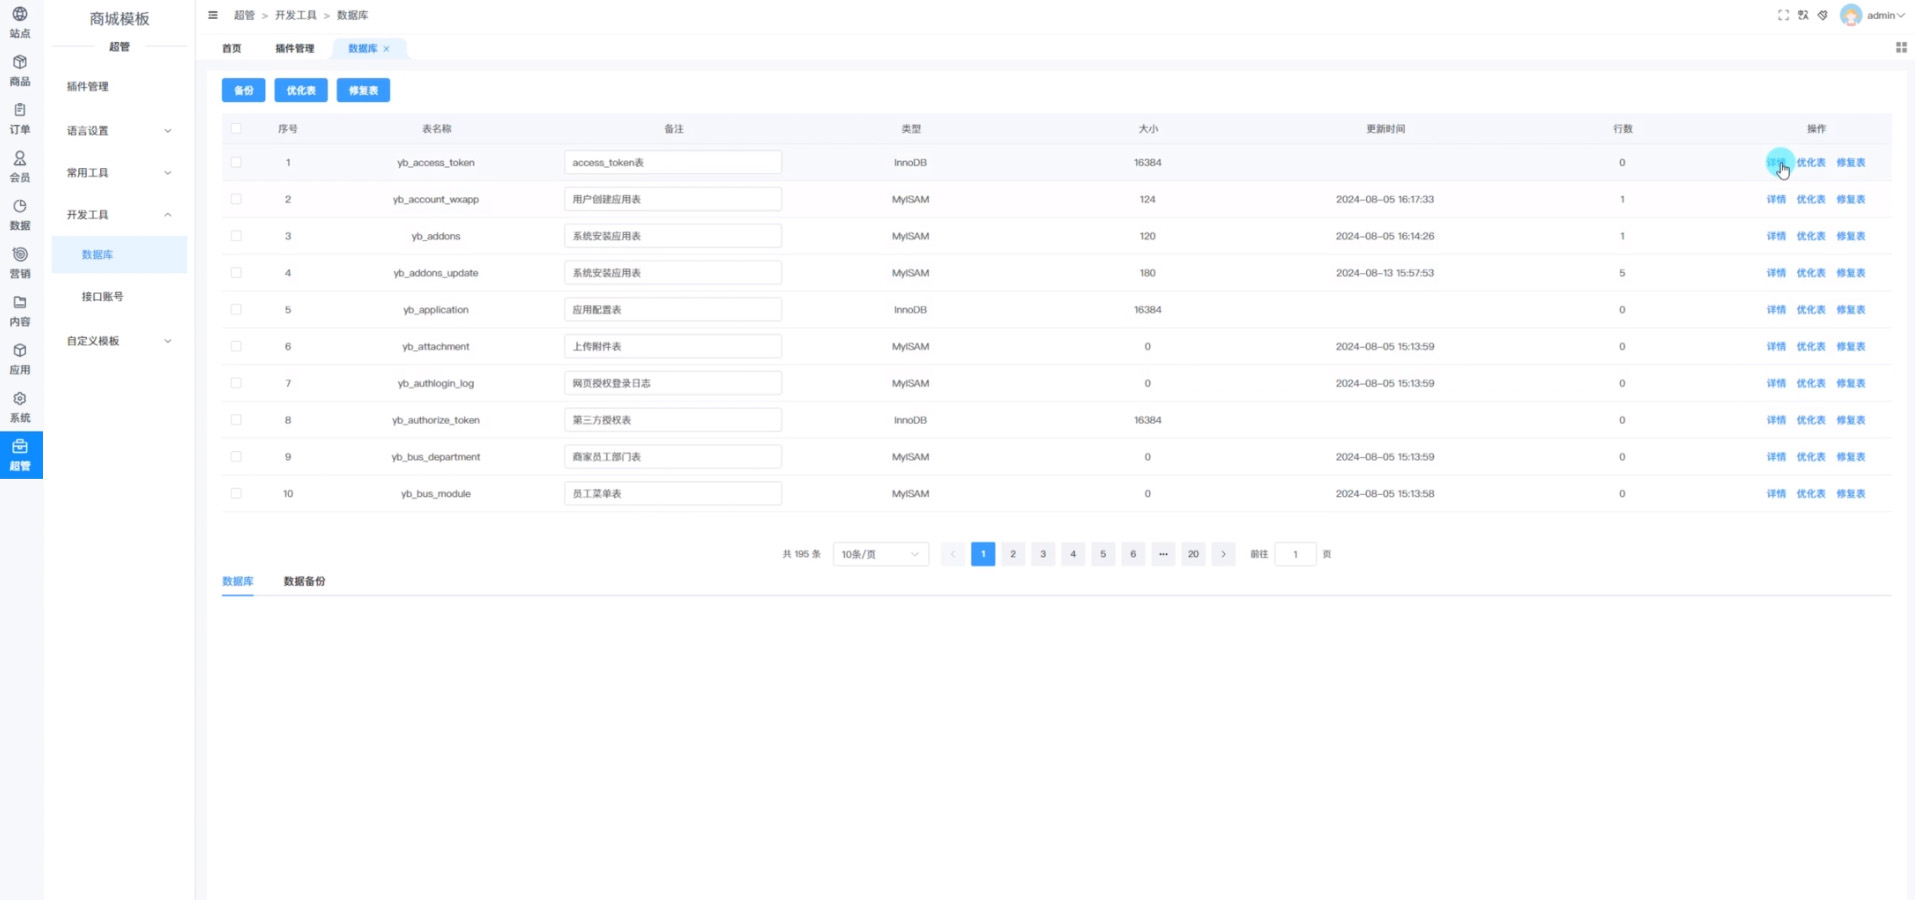Select the yb_addons row checkbox
Viewport: 1915px width, 900px height.
236,236
